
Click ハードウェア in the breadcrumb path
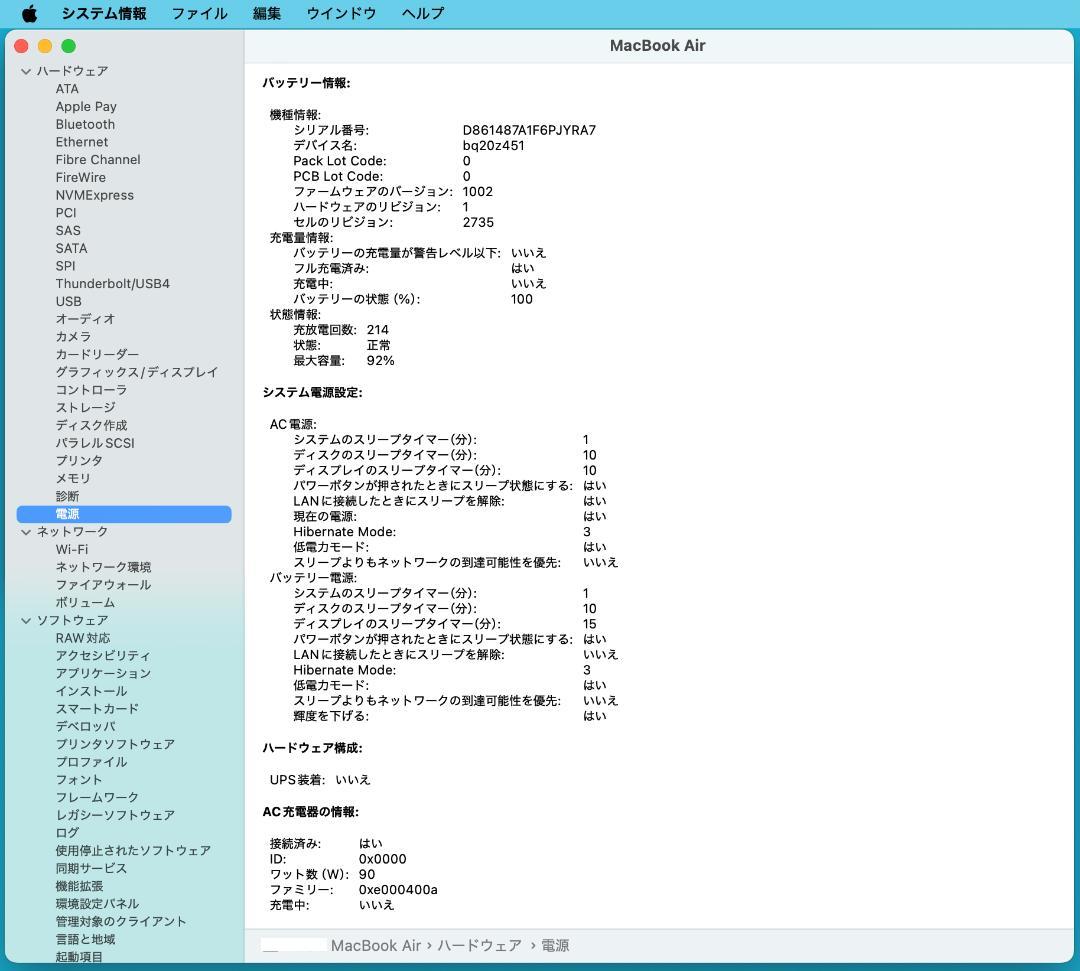click(x=483, y=944)
